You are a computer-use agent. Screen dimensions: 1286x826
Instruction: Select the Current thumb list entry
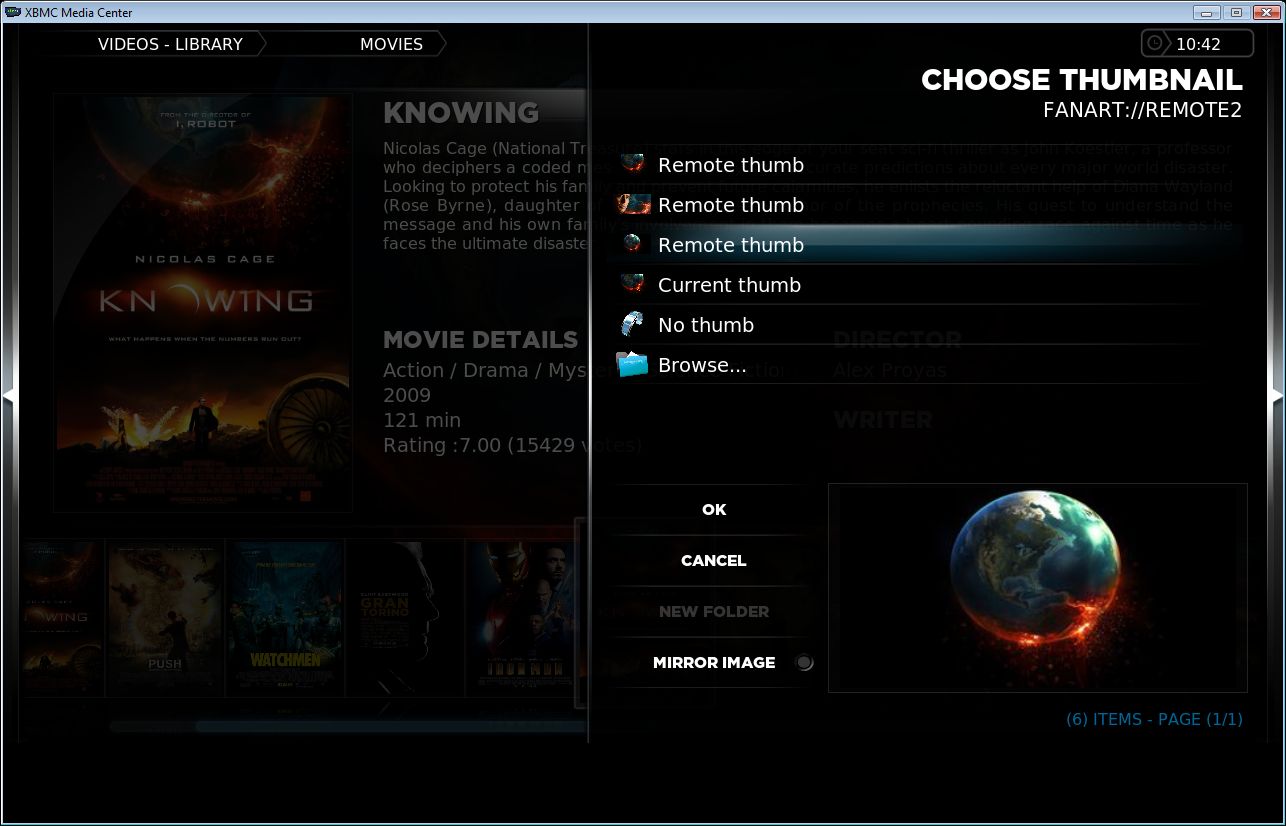(x=729, y=284)
